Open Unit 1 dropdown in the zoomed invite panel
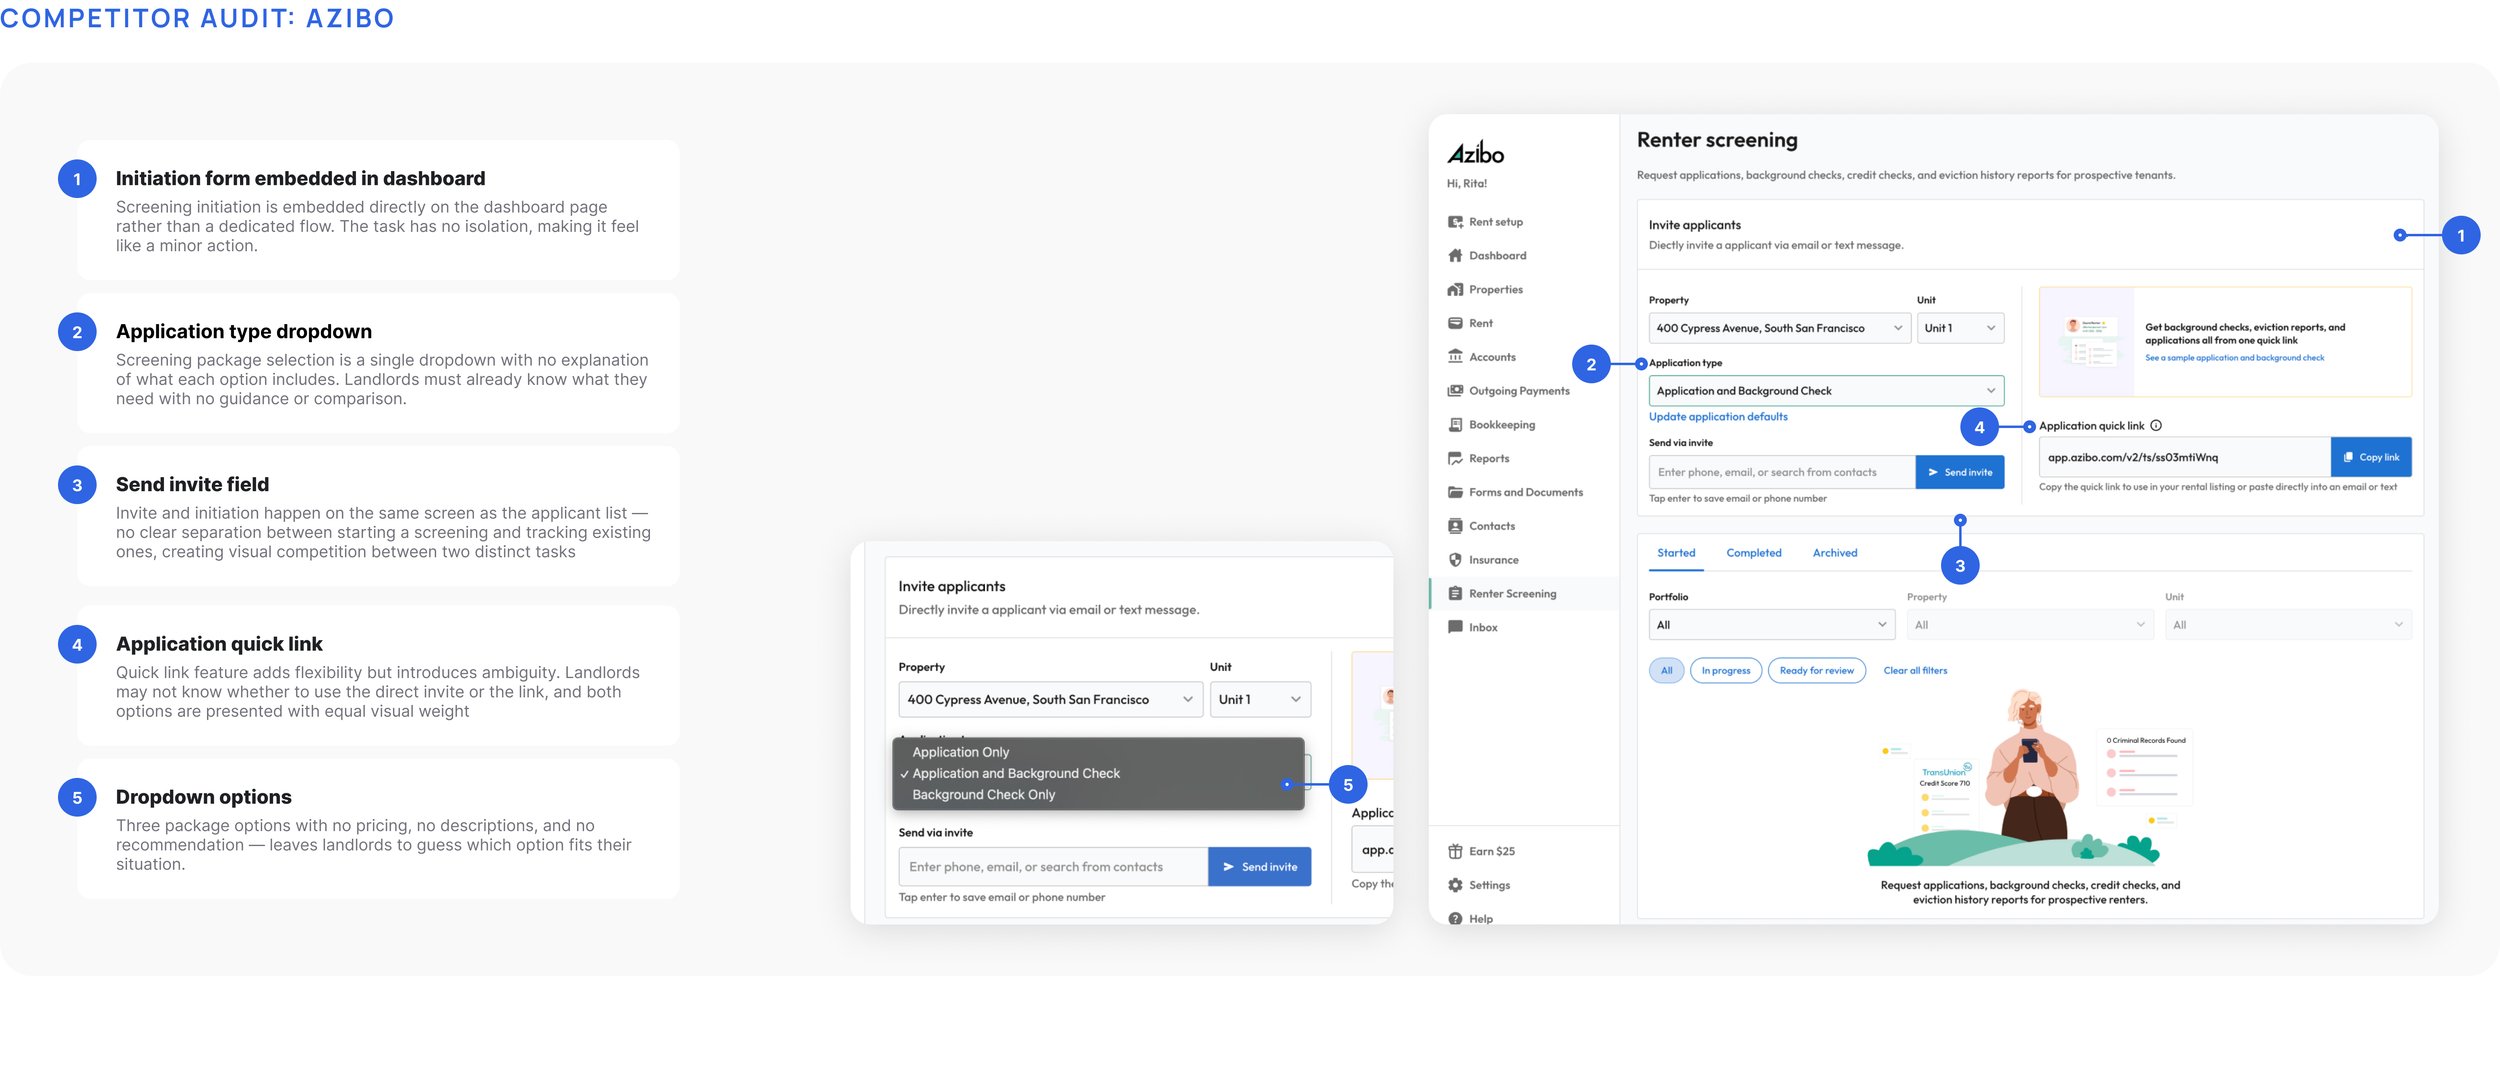2500x1071 pixels. [1260, 700]
